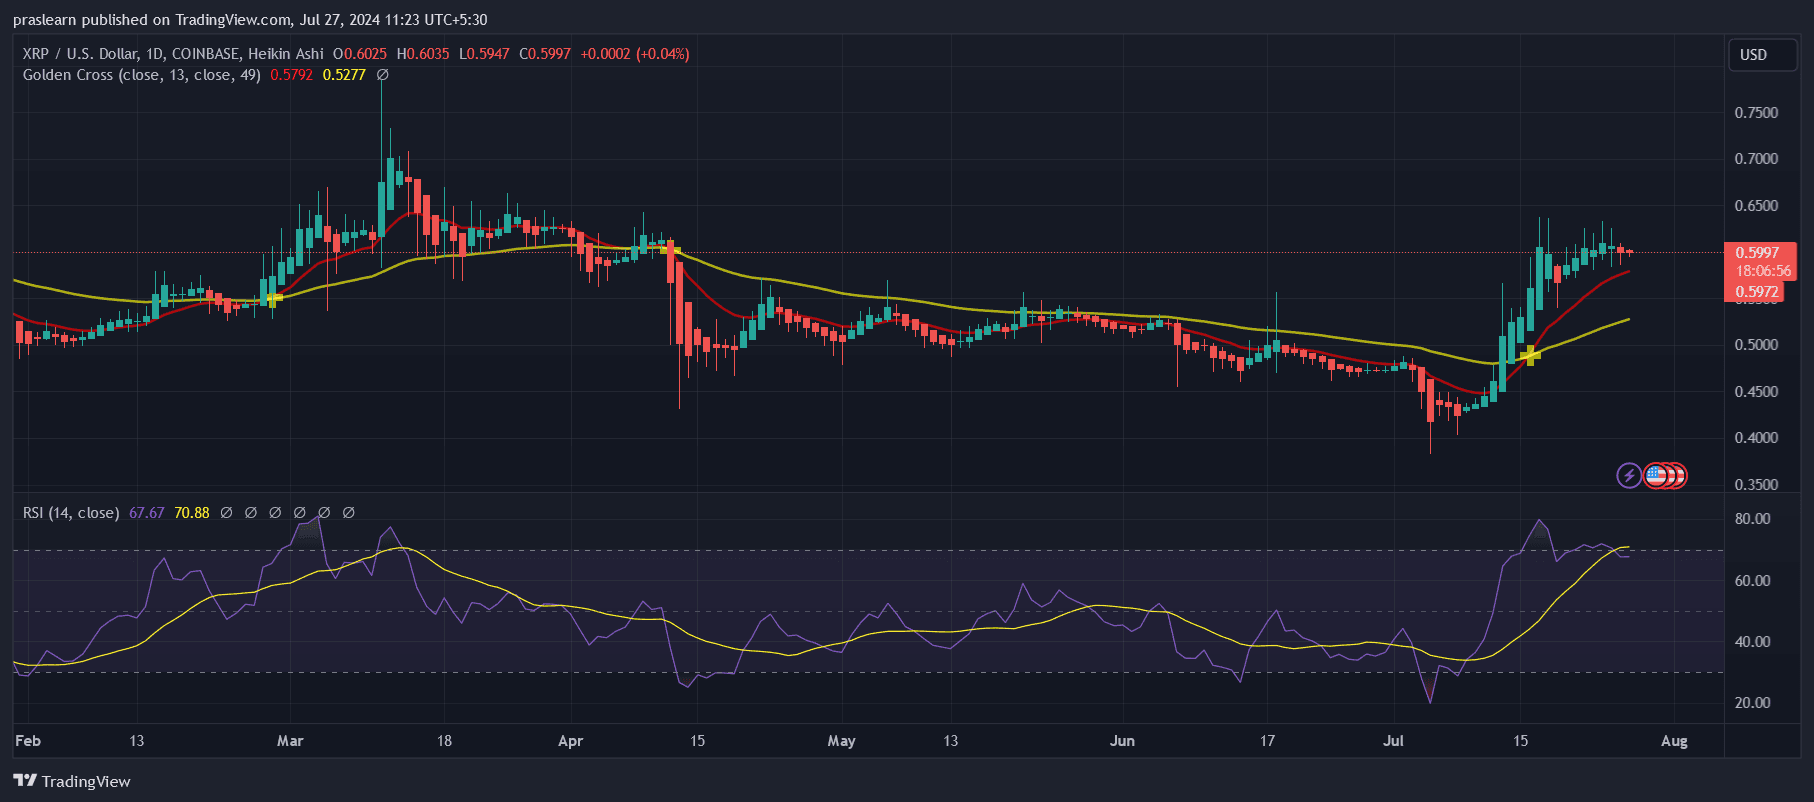Click the 20.00 RSI axis label
Screen dimensions: 1814x802
(1752, 703)
